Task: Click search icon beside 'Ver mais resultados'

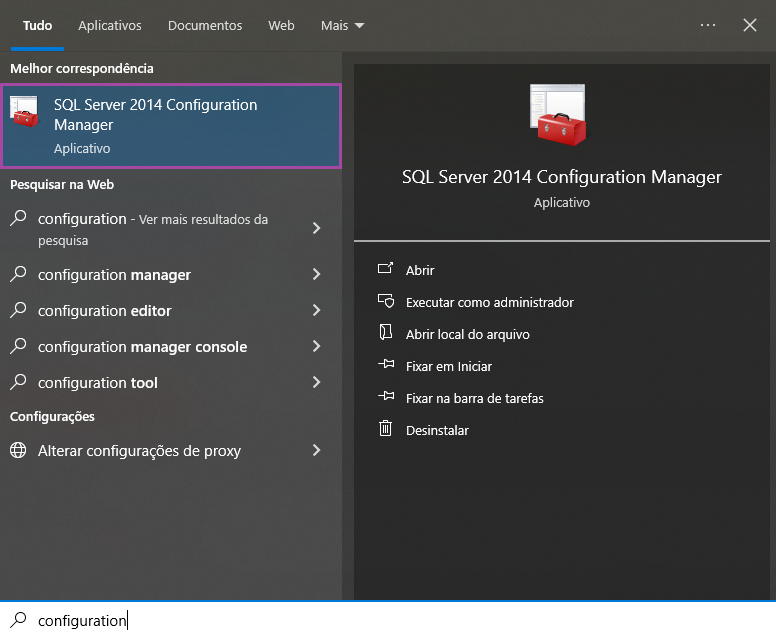Action: [18, 218]
